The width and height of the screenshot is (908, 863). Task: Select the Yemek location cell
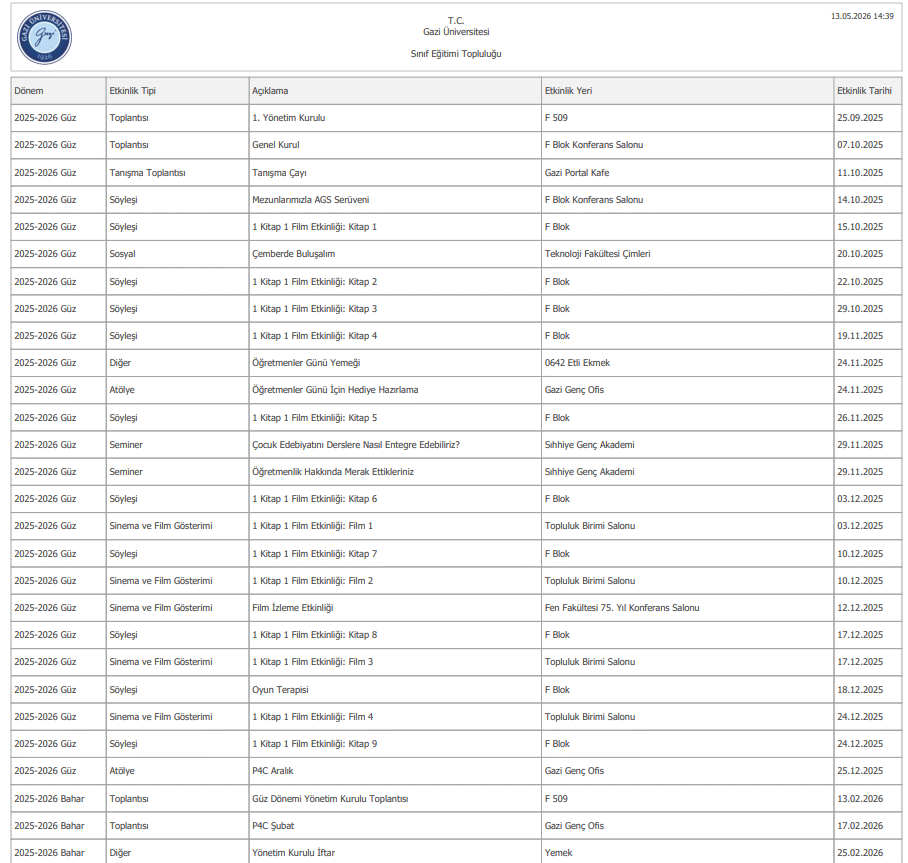pyautogui.click(x=687, y=853)
